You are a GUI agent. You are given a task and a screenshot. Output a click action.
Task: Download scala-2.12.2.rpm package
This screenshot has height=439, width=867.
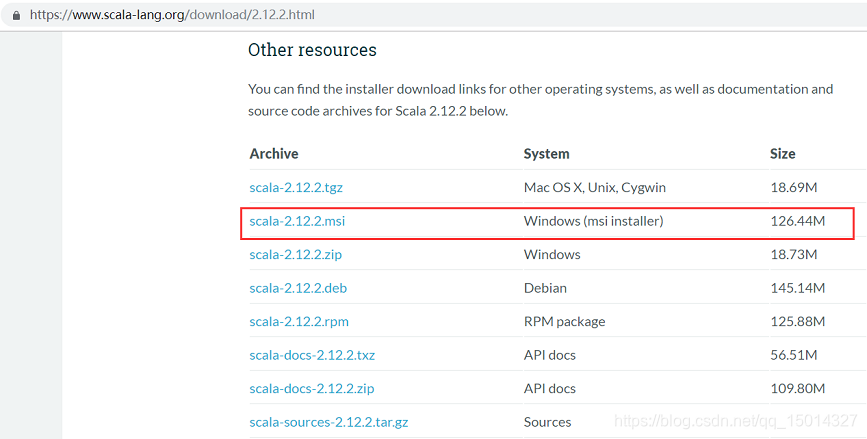pos(299,321)
